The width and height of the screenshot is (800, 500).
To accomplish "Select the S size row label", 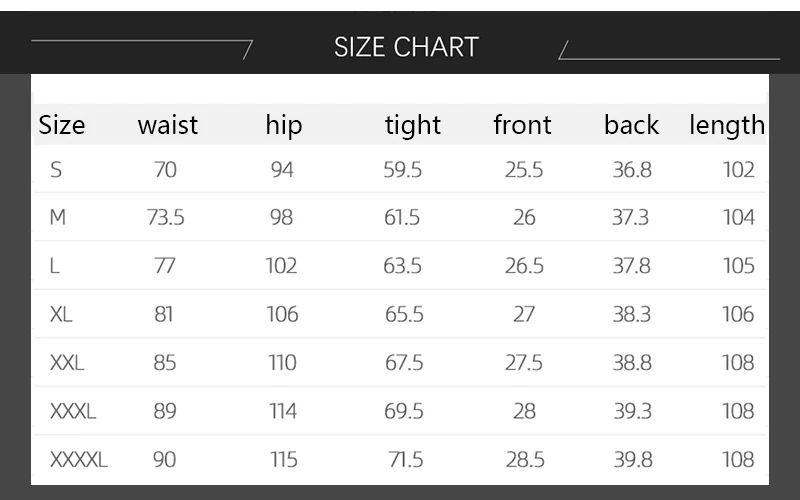I will coord(56,169).
